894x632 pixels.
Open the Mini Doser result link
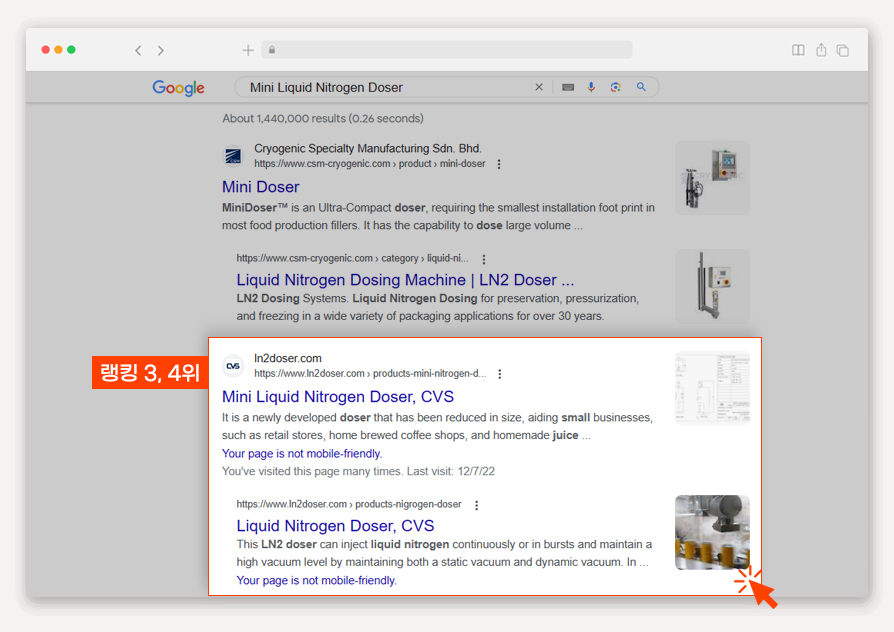(x=261, y=187)
